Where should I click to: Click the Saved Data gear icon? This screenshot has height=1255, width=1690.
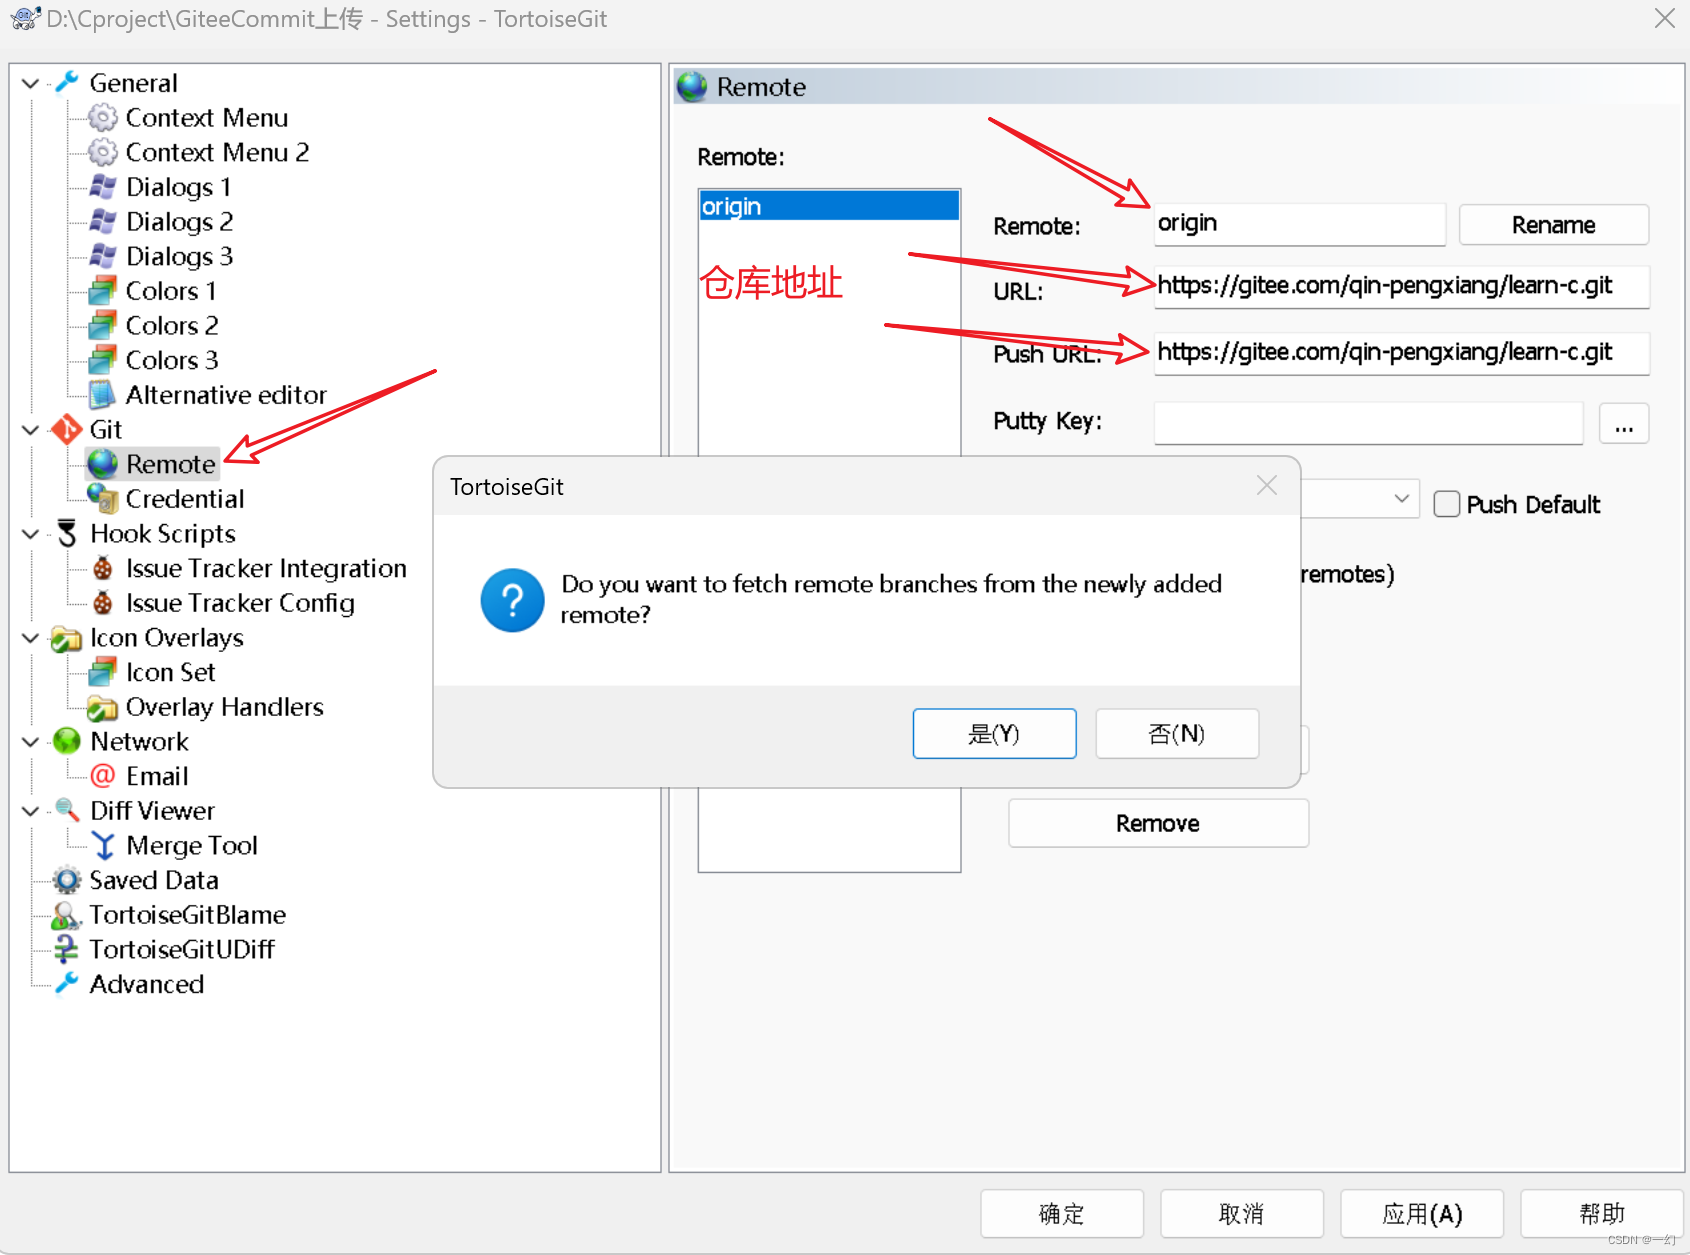click(x=65, y=880)
